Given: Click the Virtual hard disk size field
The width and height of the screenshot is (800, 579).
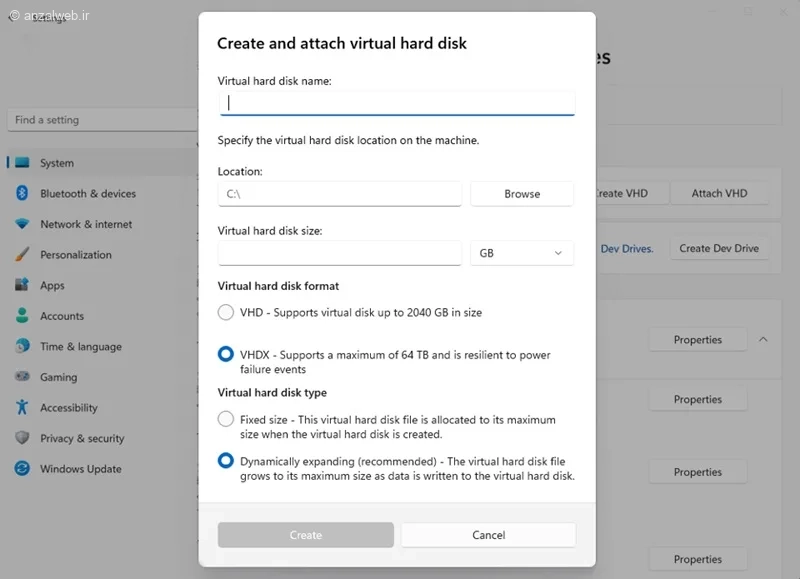Looking at the screenshot, I should tap(340, 253).
